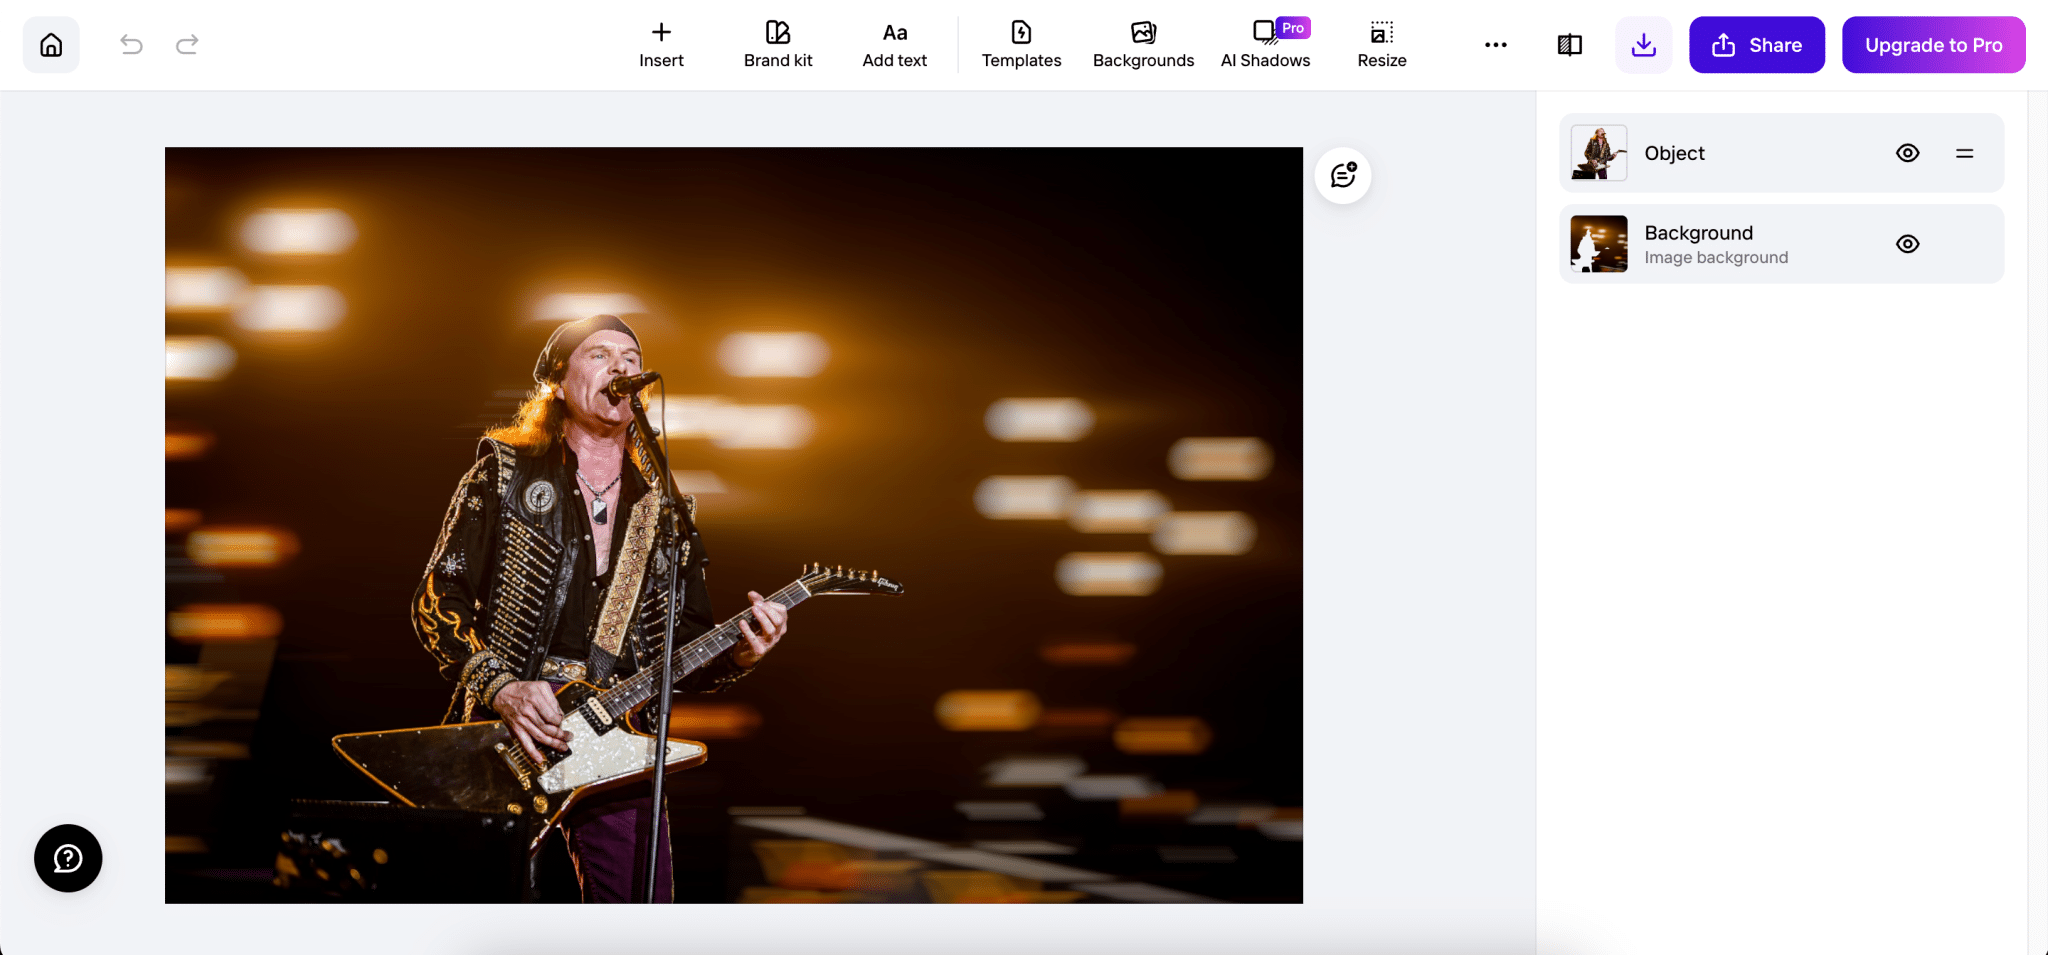Open the more options menu
Viewport: 2048px width, 955px height.
1495,44
